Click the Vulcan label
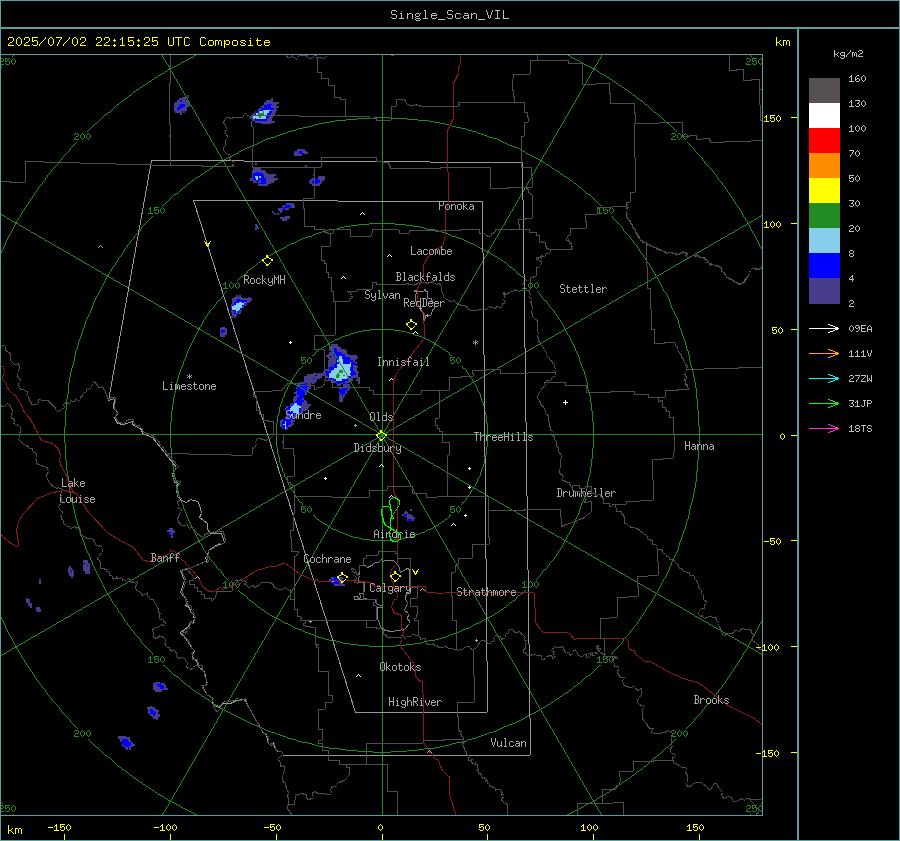The width and height of the screenshot is (900, 841). [x=508, y=743]
